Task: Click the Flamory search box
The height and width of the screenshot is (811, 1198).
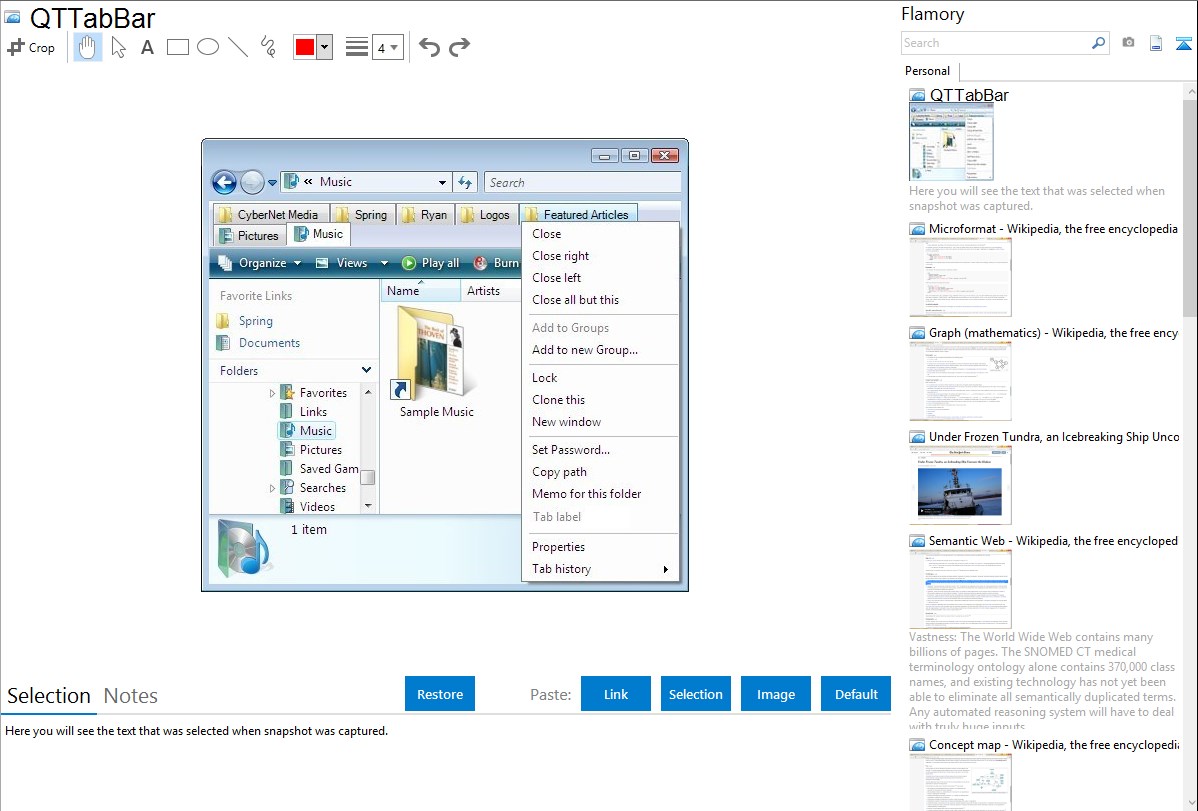Action: (996, 43)
